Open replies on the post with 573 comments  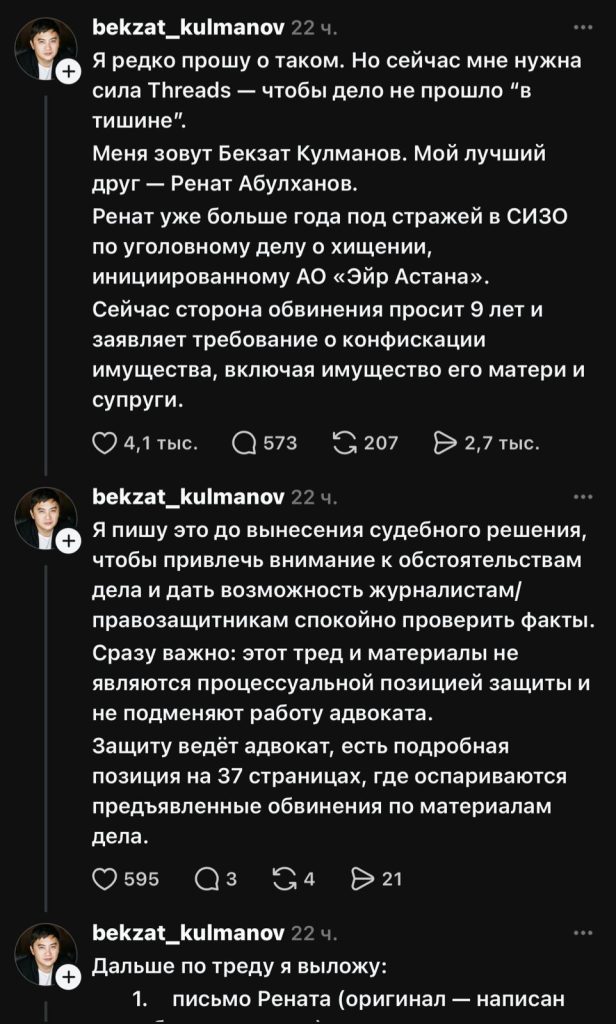[244, 442]
